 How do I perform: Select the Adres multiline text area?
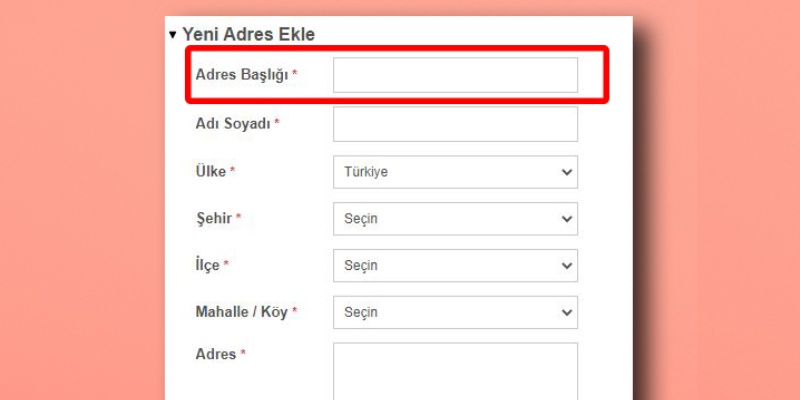point(455,372)
